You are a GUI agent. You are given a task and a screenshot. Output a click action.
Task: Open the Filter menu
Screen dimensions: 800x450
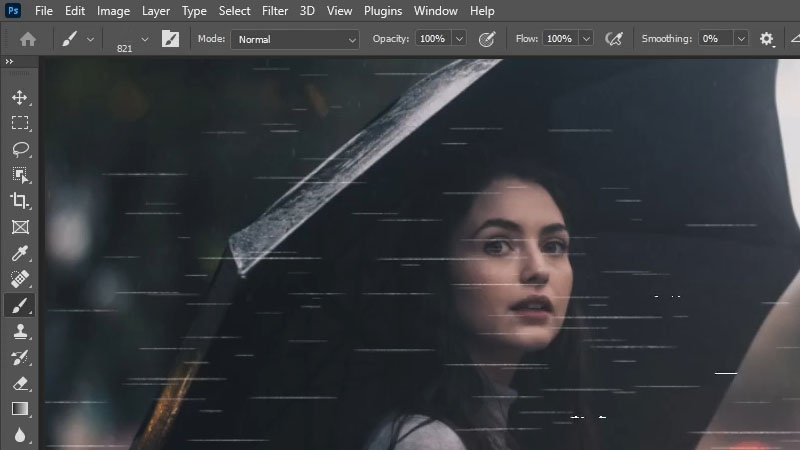pos(275,11)
